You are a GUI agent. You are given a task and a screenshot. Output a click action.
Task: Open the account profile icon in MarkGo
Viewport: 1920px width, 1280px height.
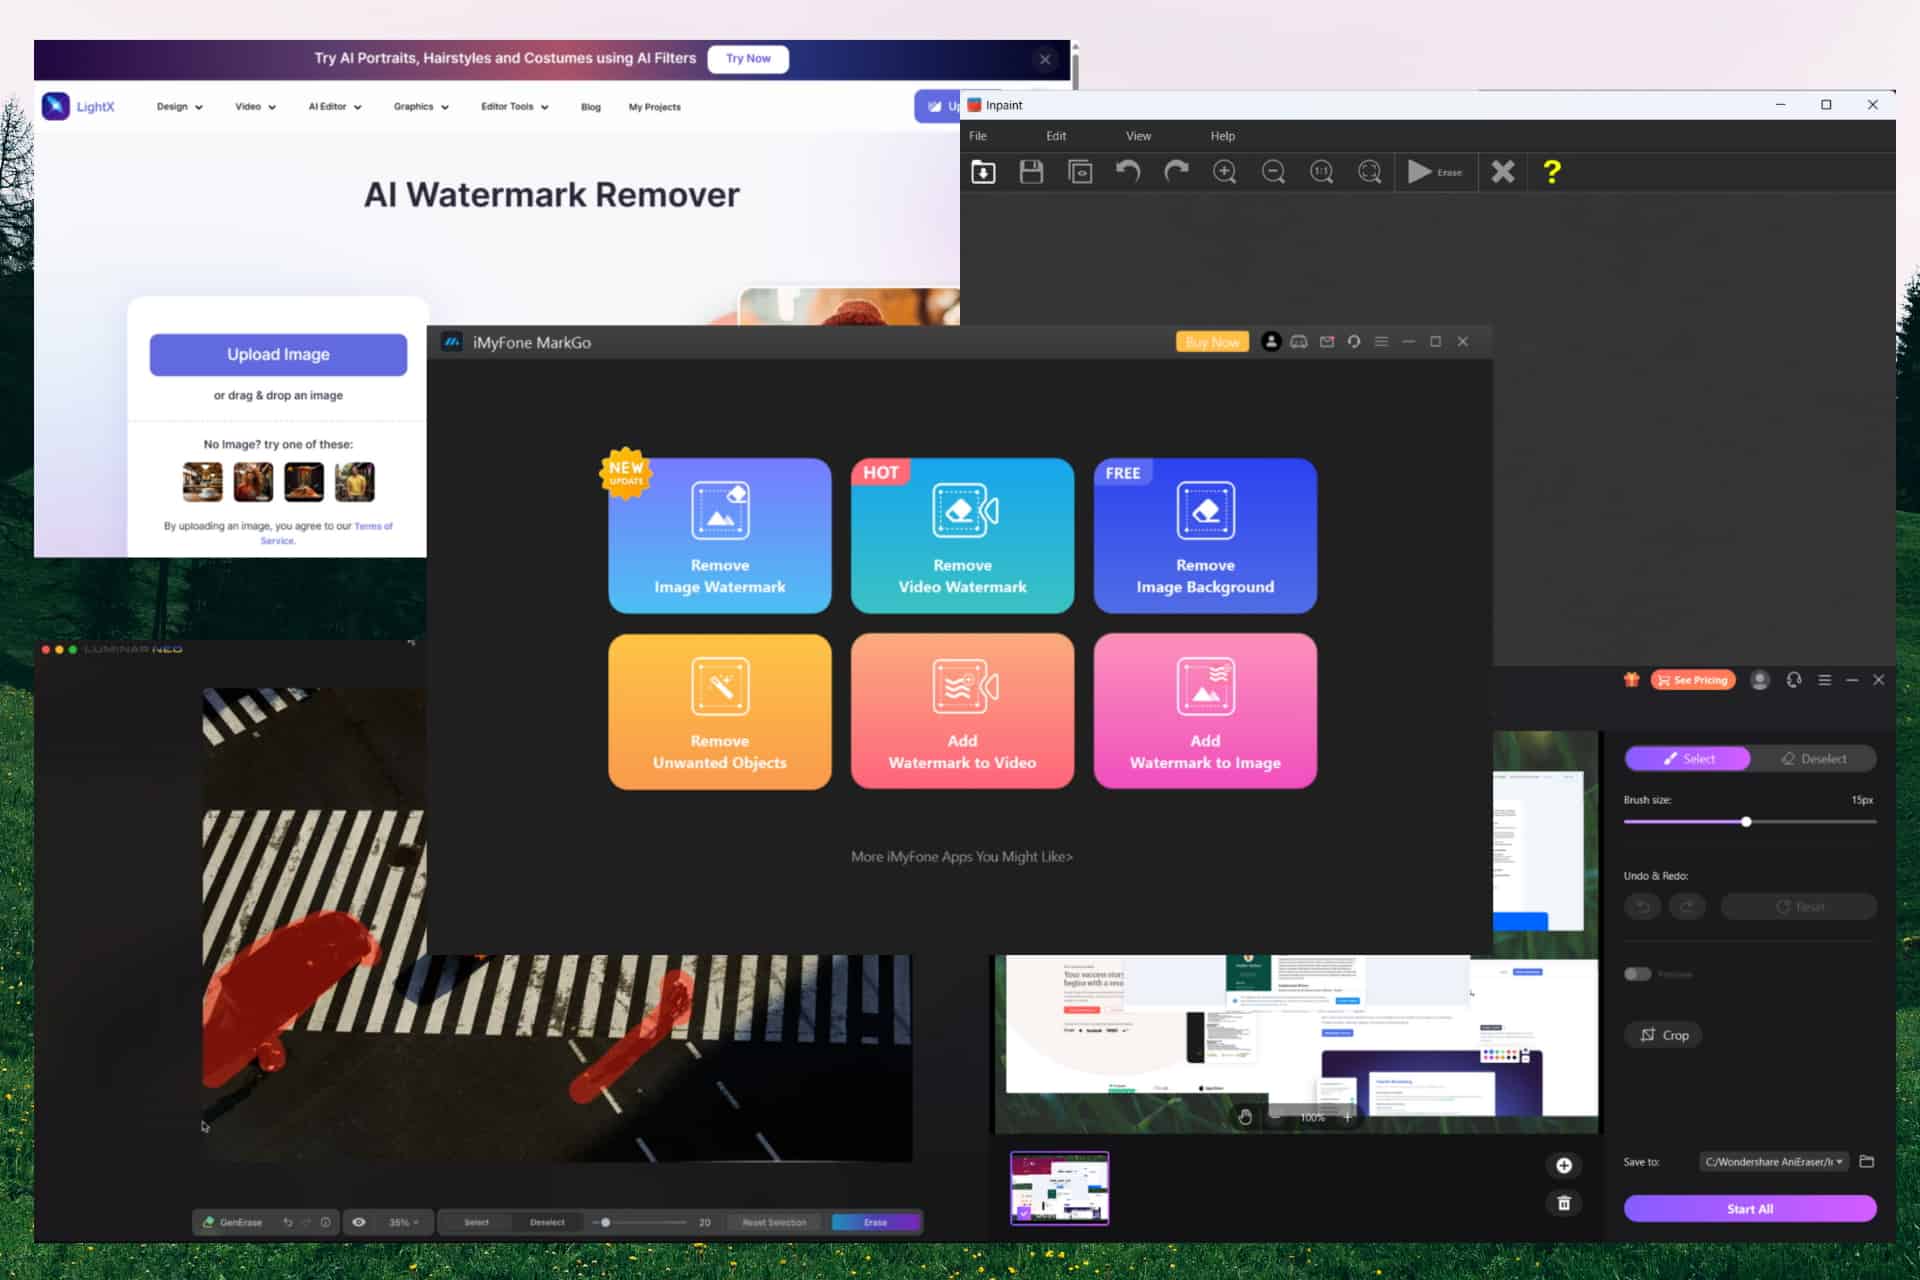[1271, 342]
